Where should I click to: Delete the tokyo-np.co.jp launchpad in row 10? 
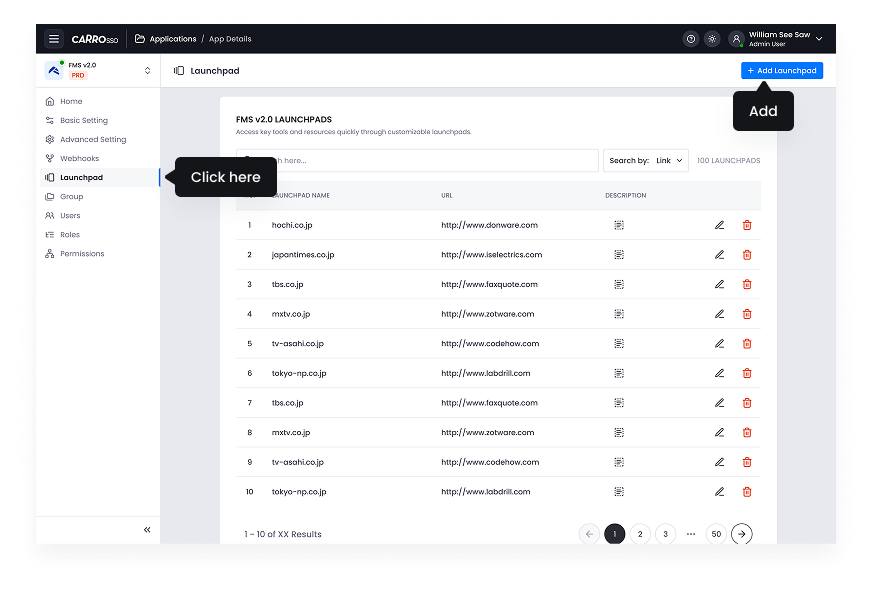point(746,491)
